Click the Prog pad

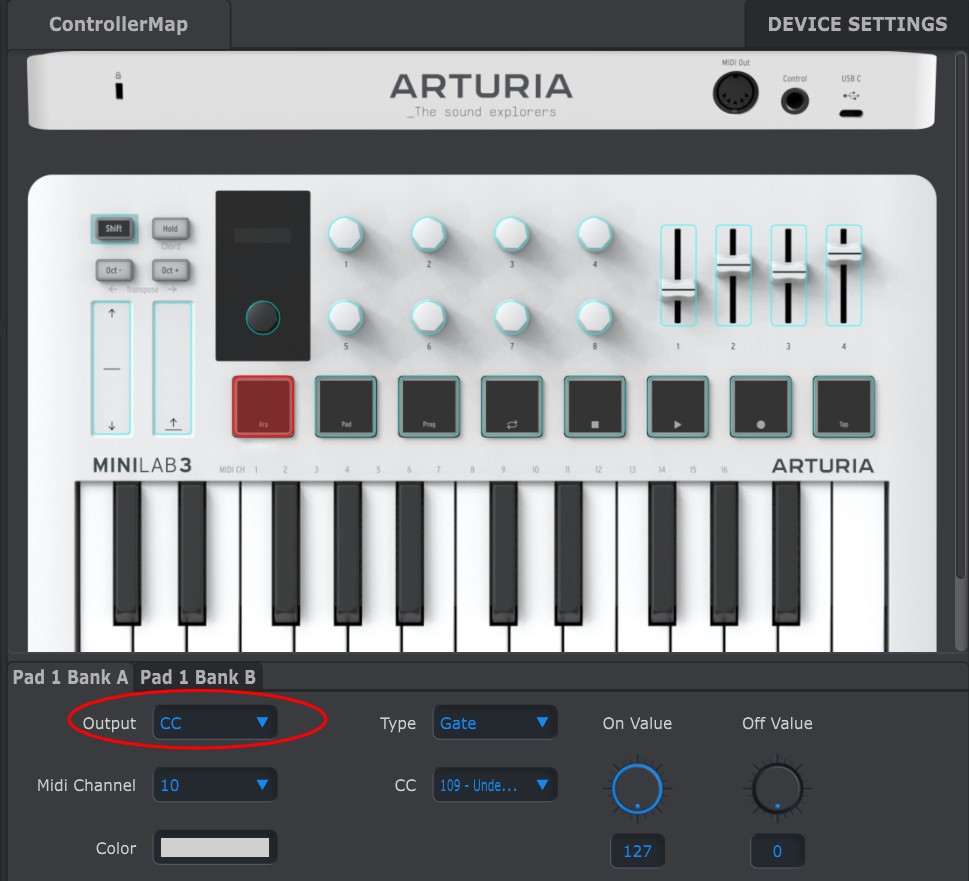[x=429, y=406]
